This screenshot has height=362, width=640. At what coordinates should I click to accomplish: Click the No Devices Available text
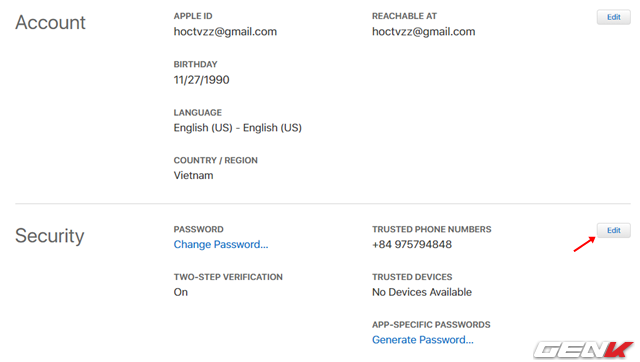click(422, 292)
